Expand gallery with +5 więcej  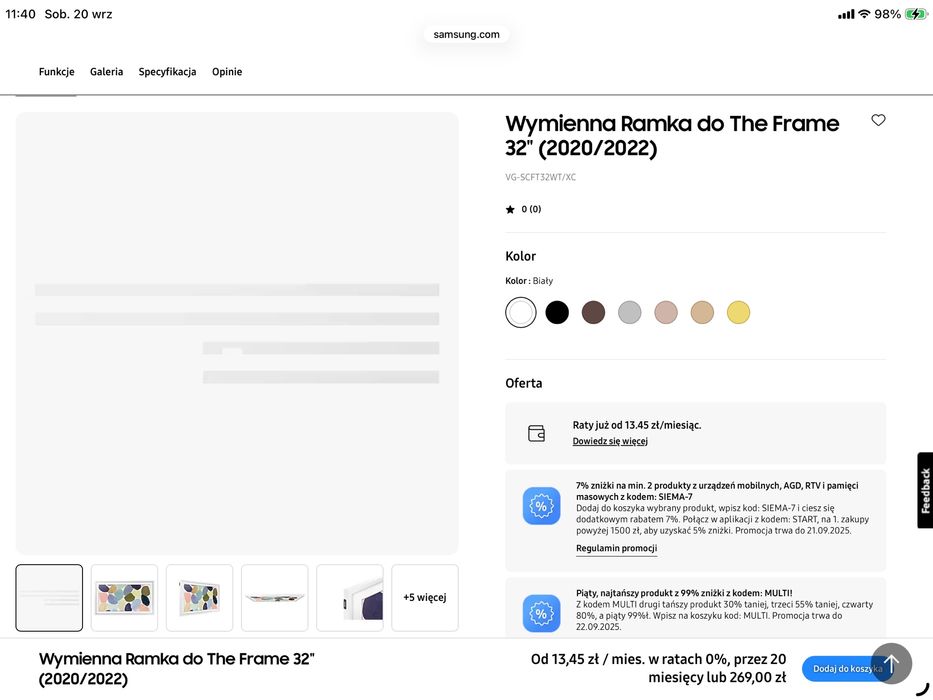click(x=425, y=598)
